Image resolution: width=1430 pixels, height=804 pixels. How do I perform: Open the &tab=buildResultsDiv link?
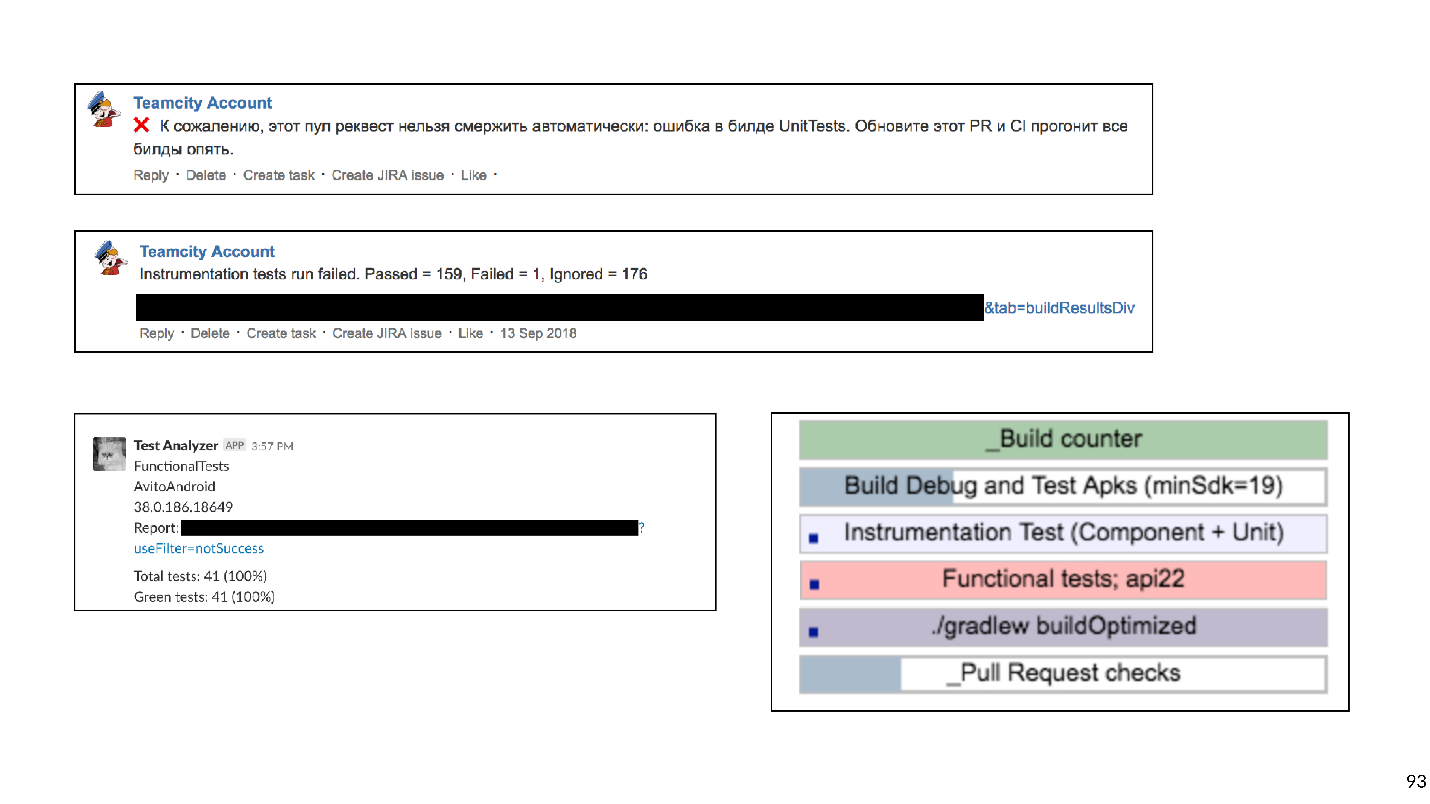pyautogui.click(x=1060, y=308)
